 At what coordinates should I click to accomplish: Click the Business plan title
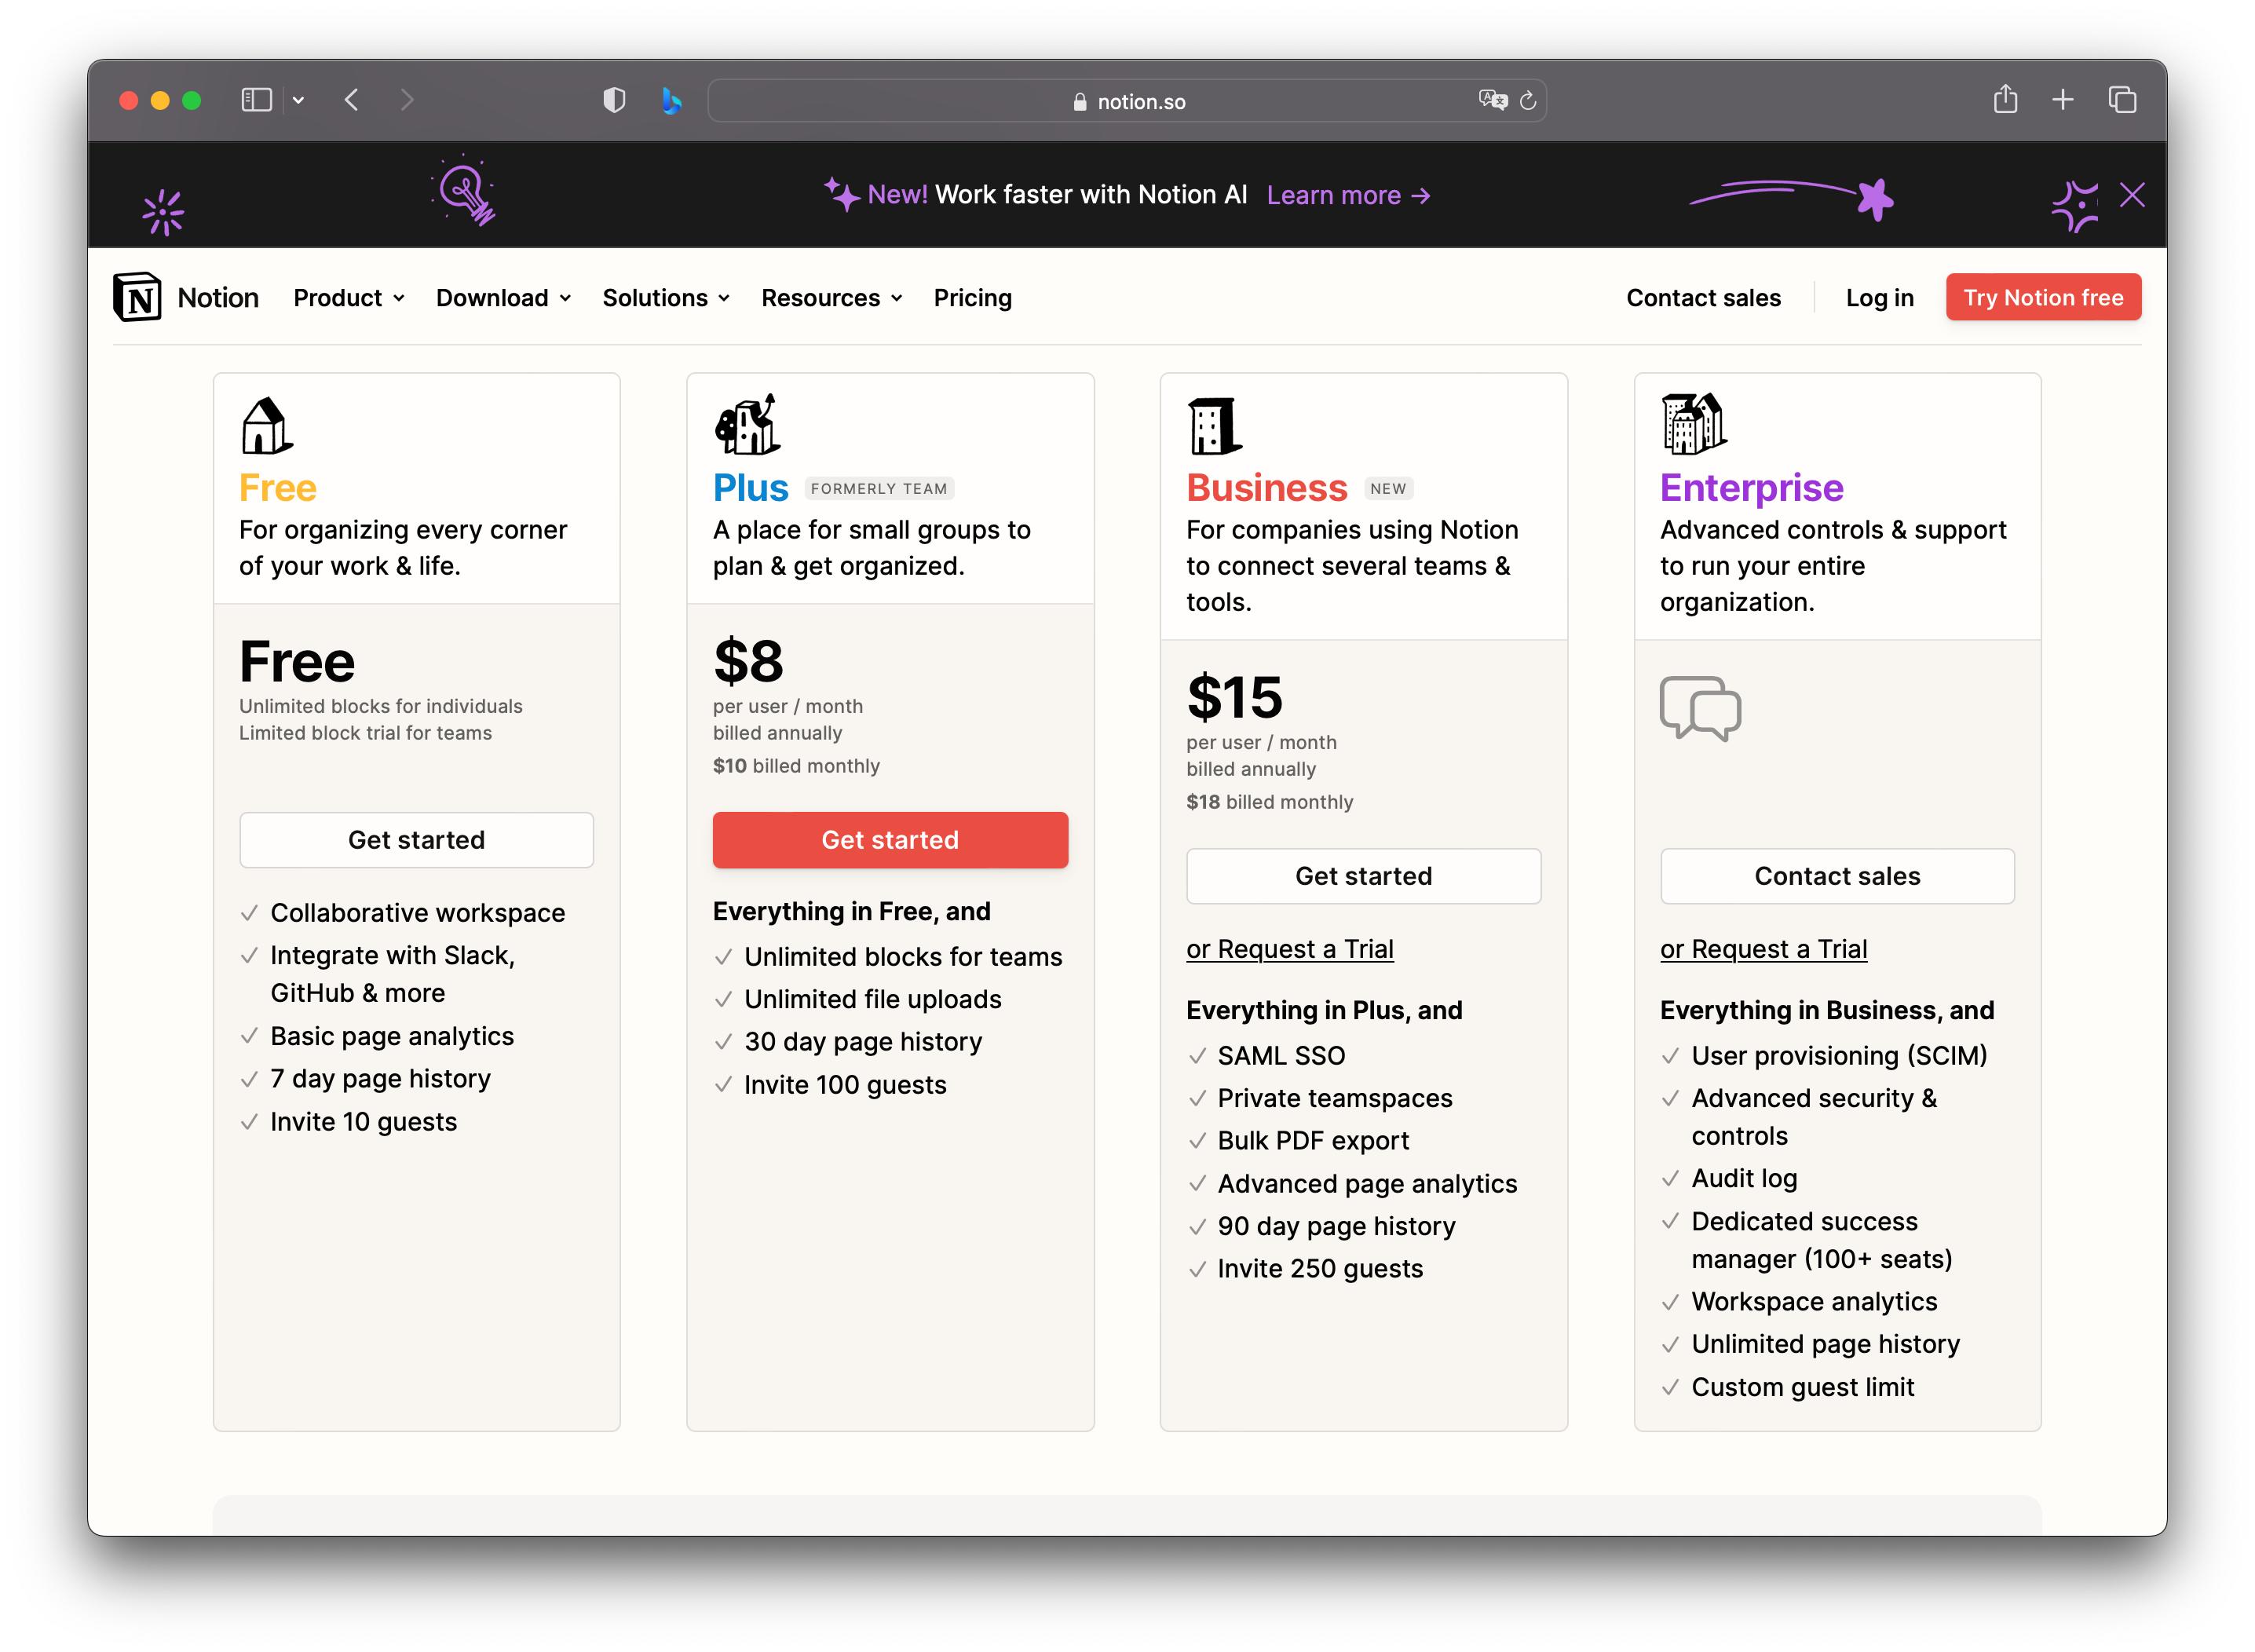point(1266,488)
